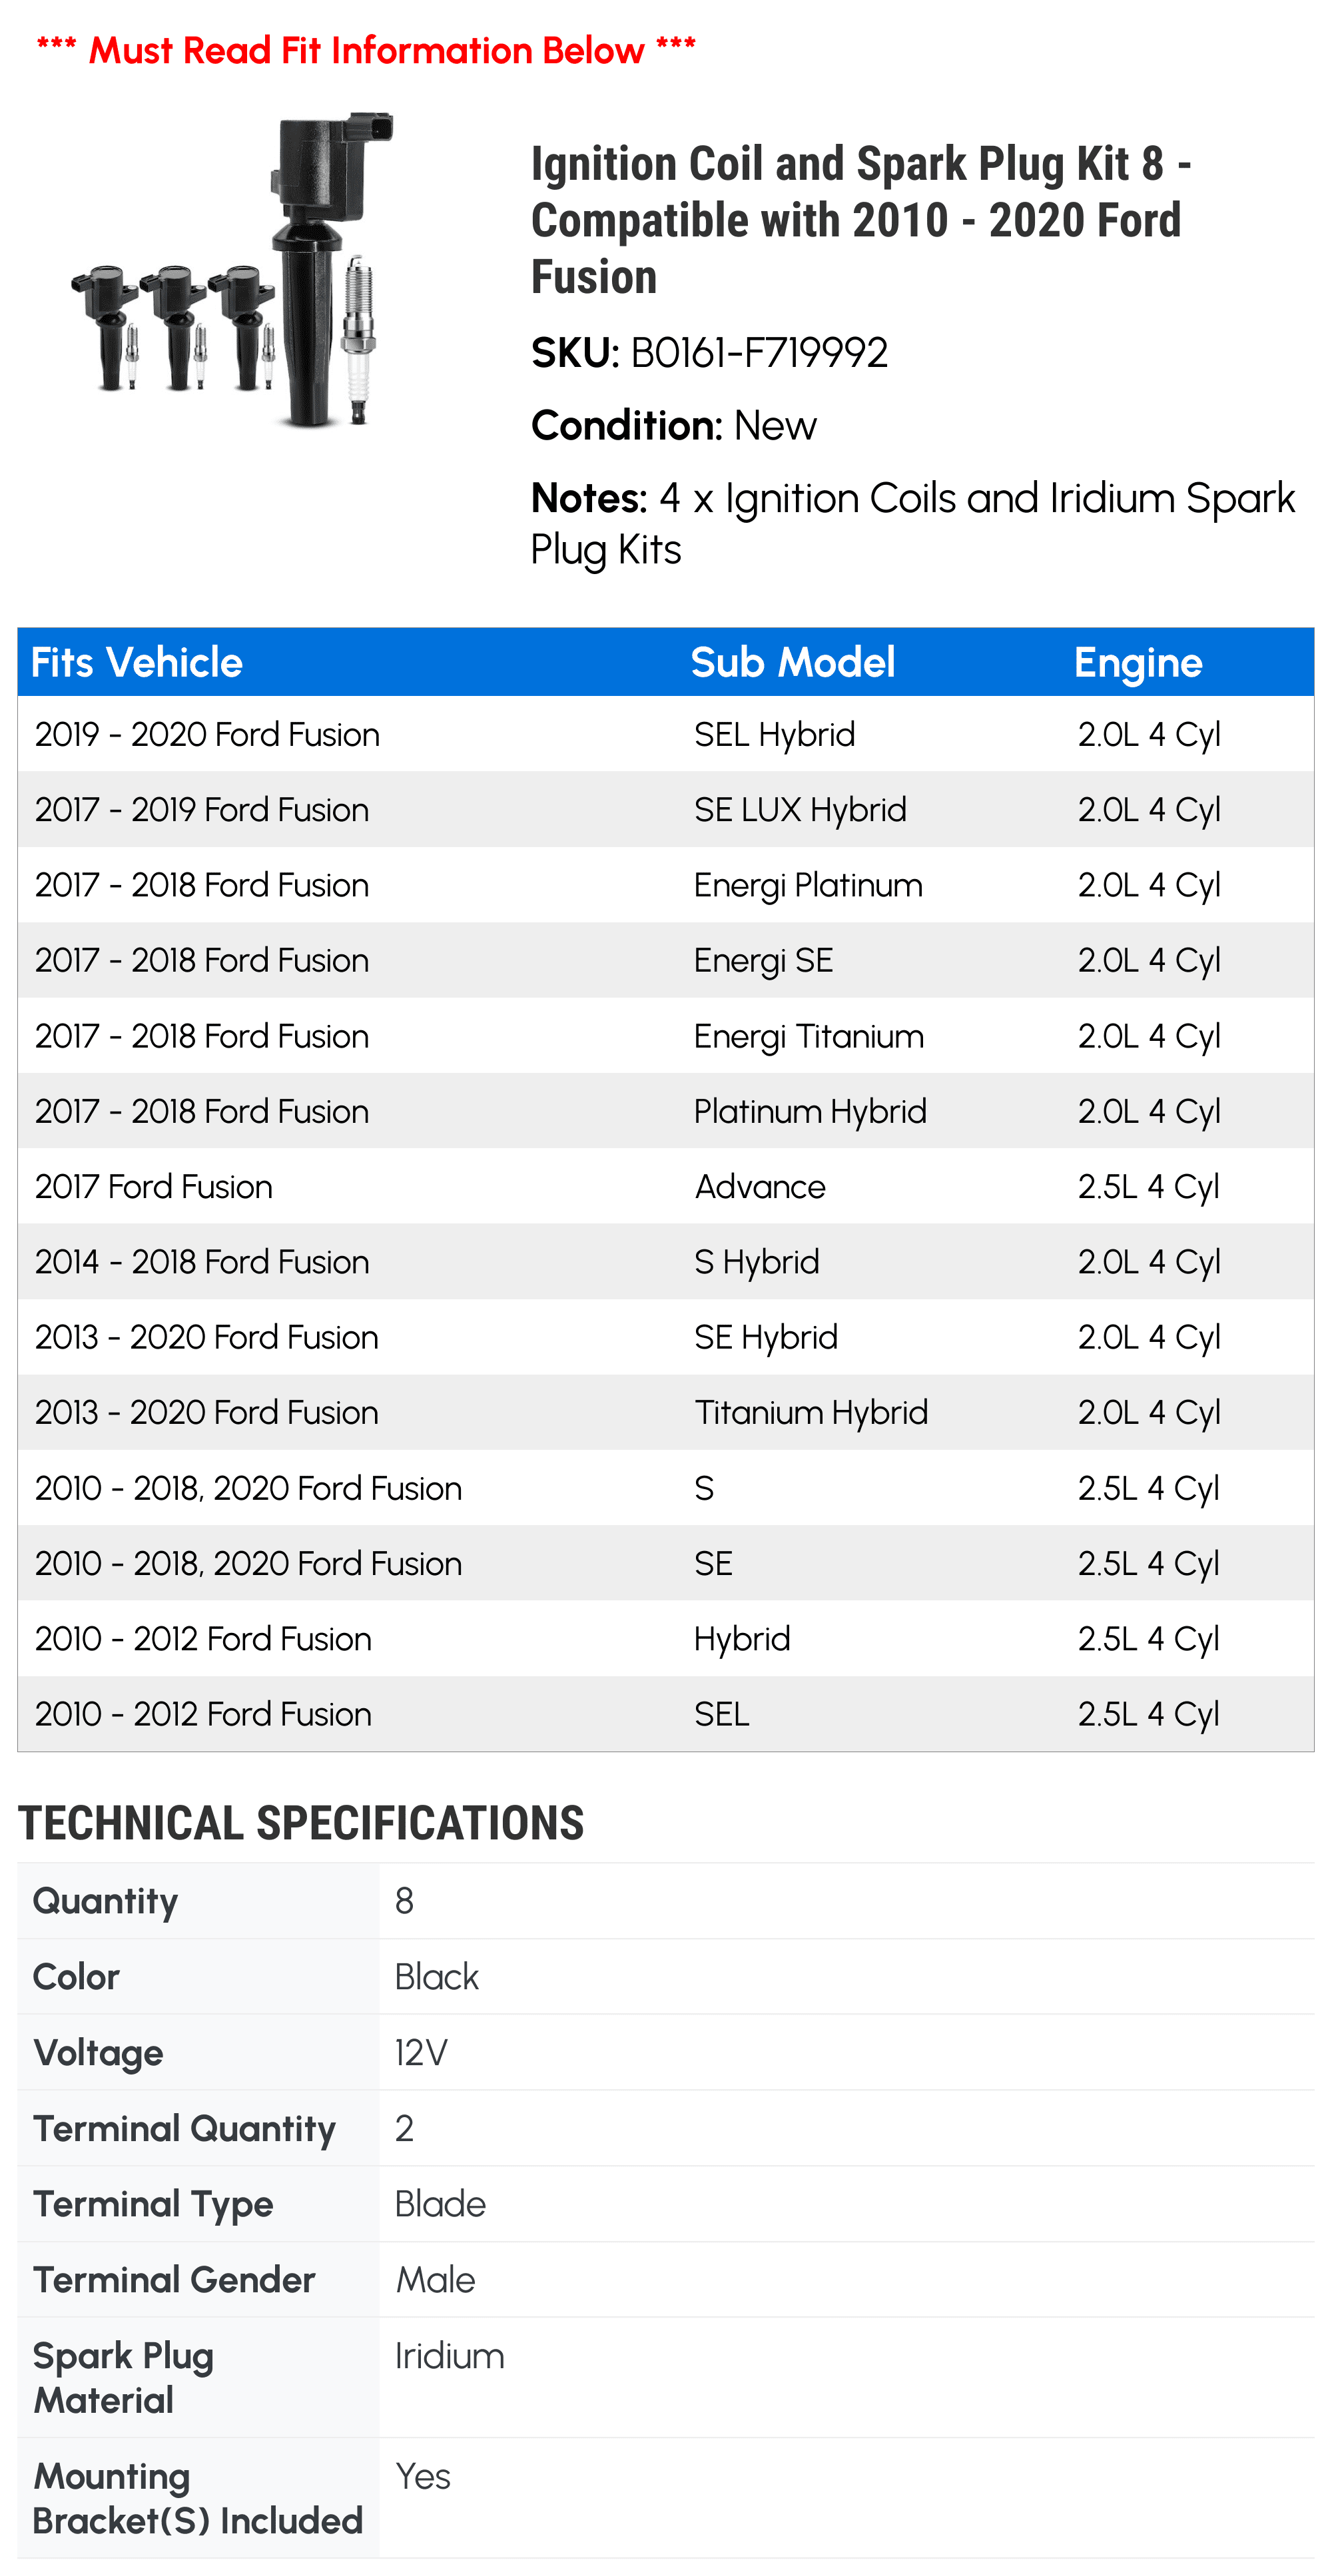Click the Mounting Bracket(S) Included row
This screenshot has height=2576, width=1332.
coord(666,2498)
